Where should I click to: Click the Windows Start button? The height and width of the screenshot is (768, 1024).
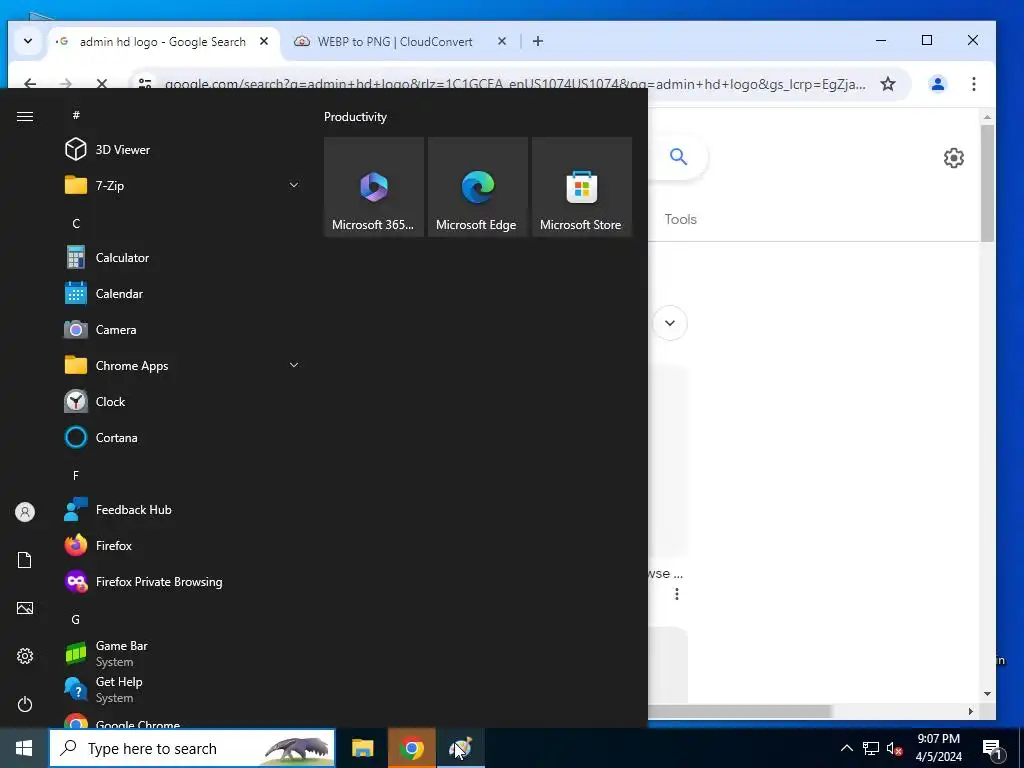[24, 748]
